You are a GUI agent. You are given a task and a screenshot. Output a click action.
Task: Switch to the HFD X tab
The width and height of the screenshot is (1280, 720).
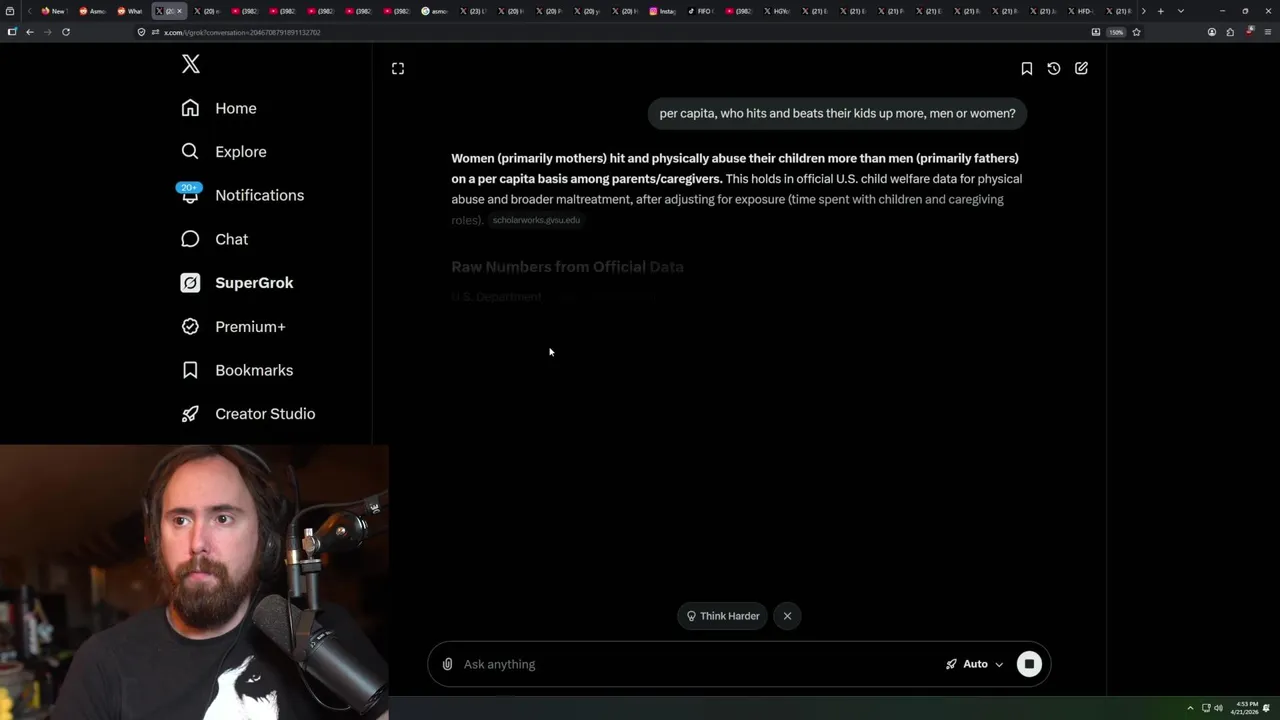click(1080, 11)
